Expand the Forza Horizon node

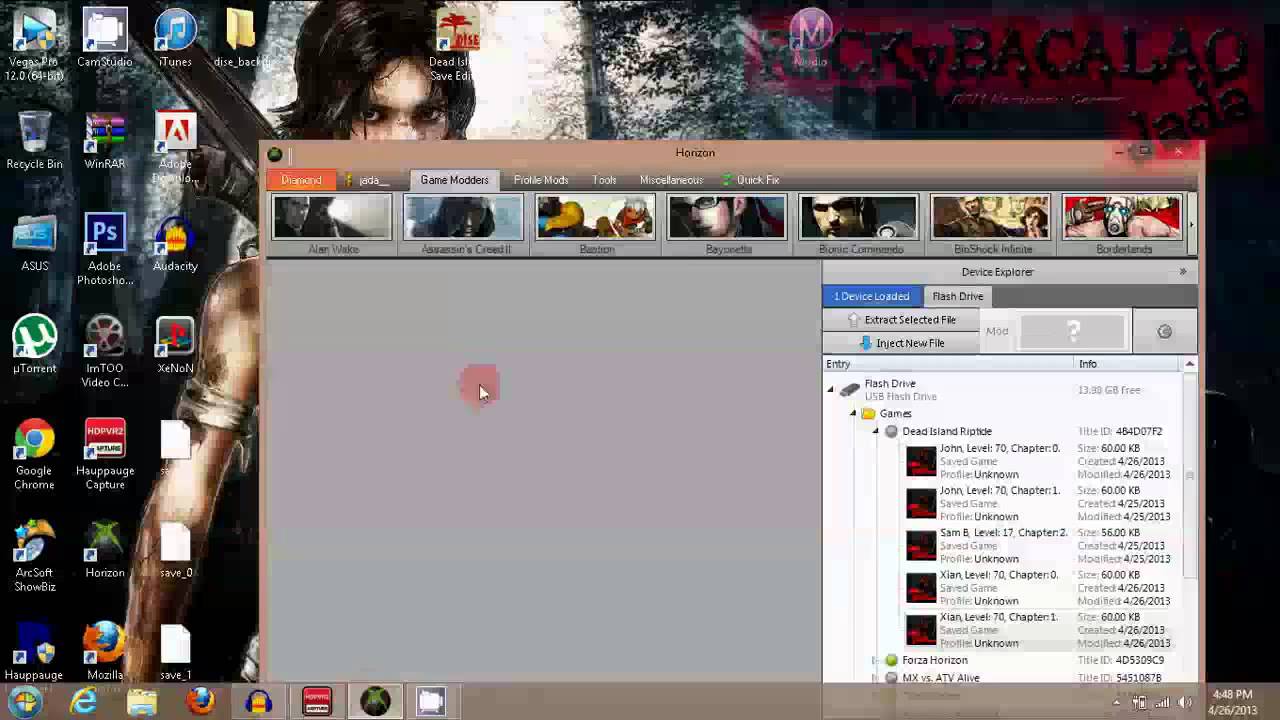[875, 661]
